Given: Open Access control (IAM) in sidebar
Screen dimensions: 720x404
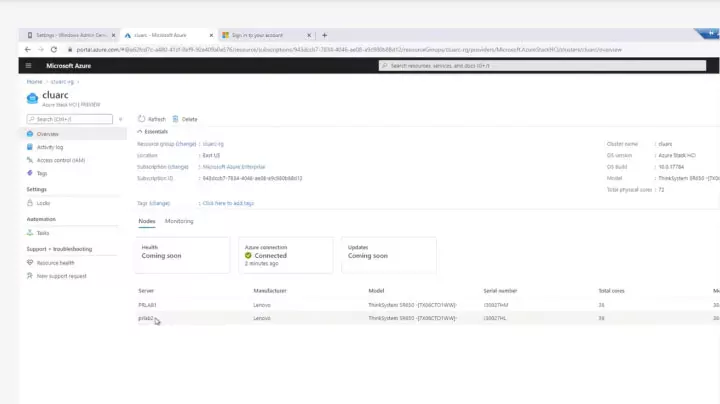Looking at the screenshot, I should click(x=61, y=160).
